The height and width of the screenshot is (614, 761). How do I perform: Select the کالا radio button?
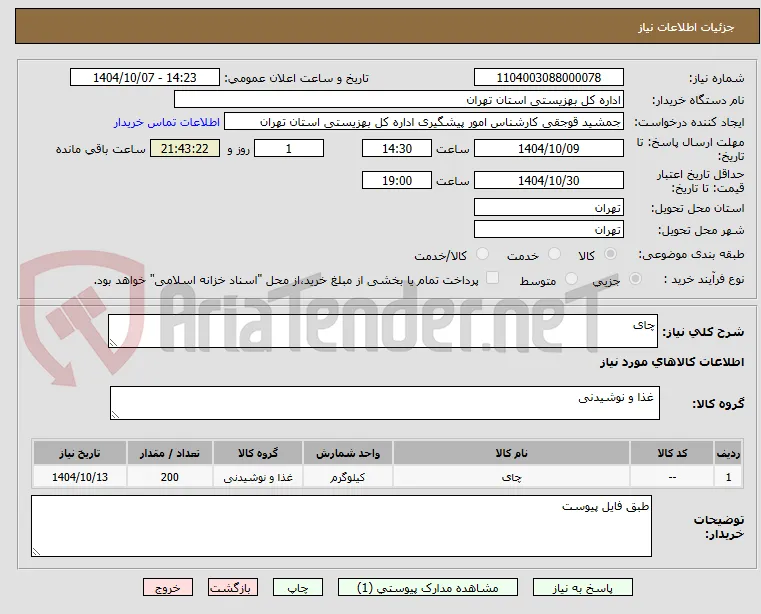coord(611,254)
